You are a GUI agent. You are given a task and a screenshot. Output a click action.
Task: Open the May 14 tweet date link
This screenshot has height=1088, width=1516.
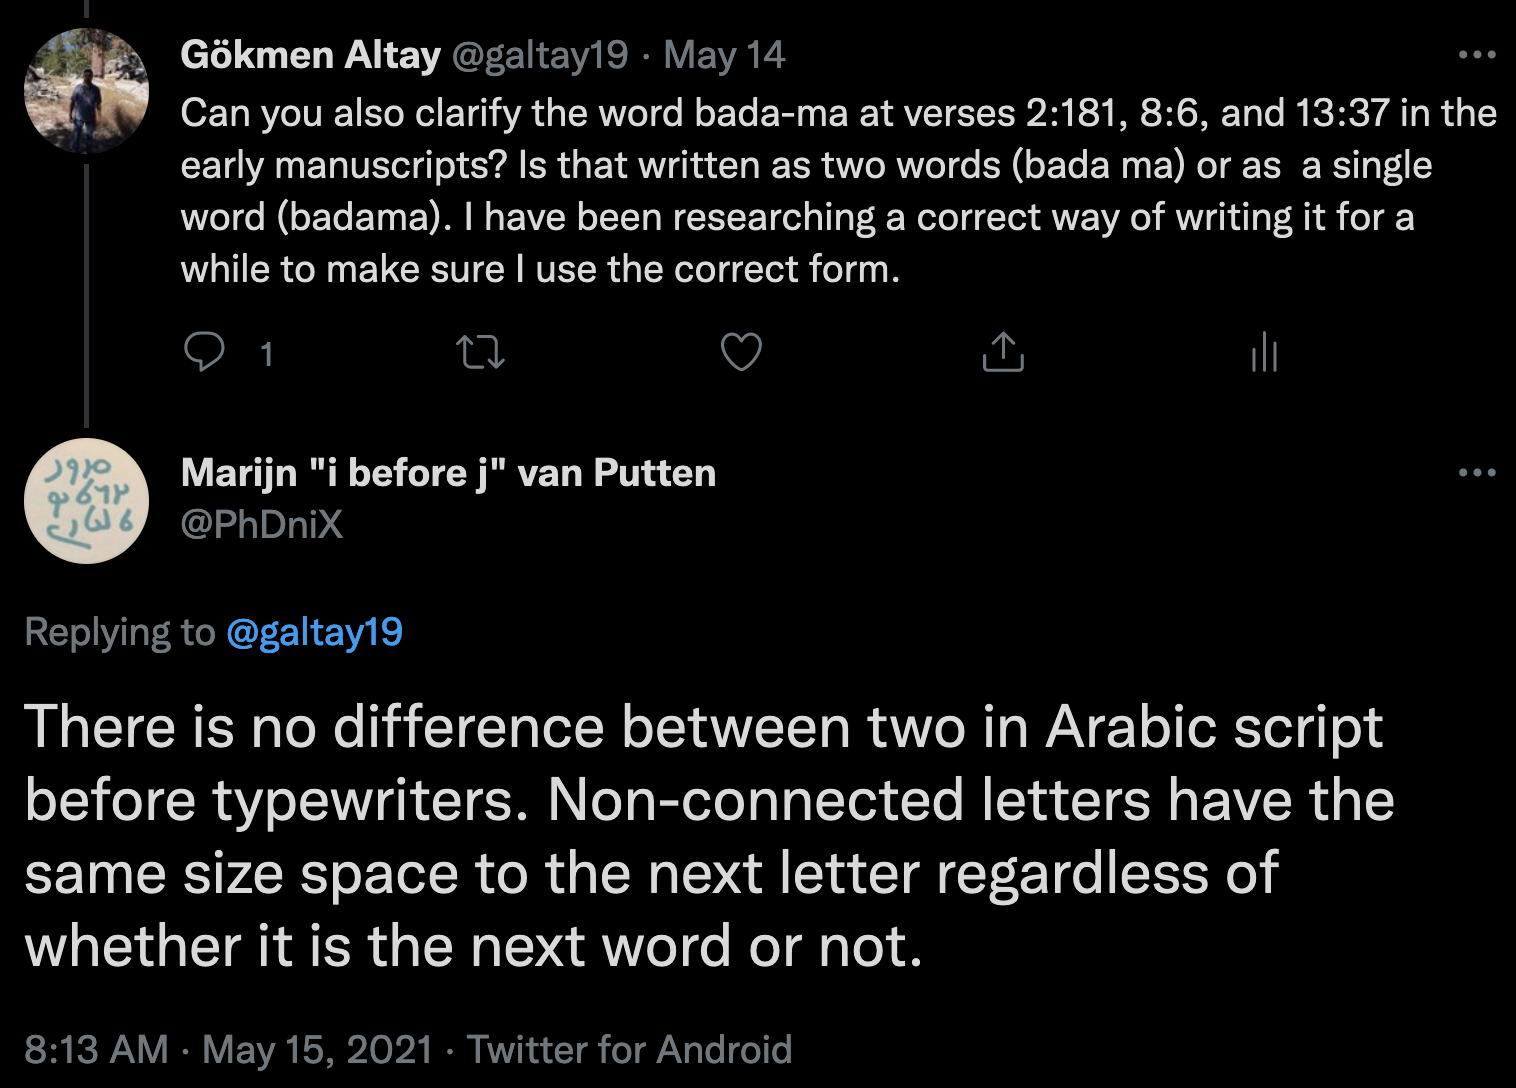pos(724,55)
